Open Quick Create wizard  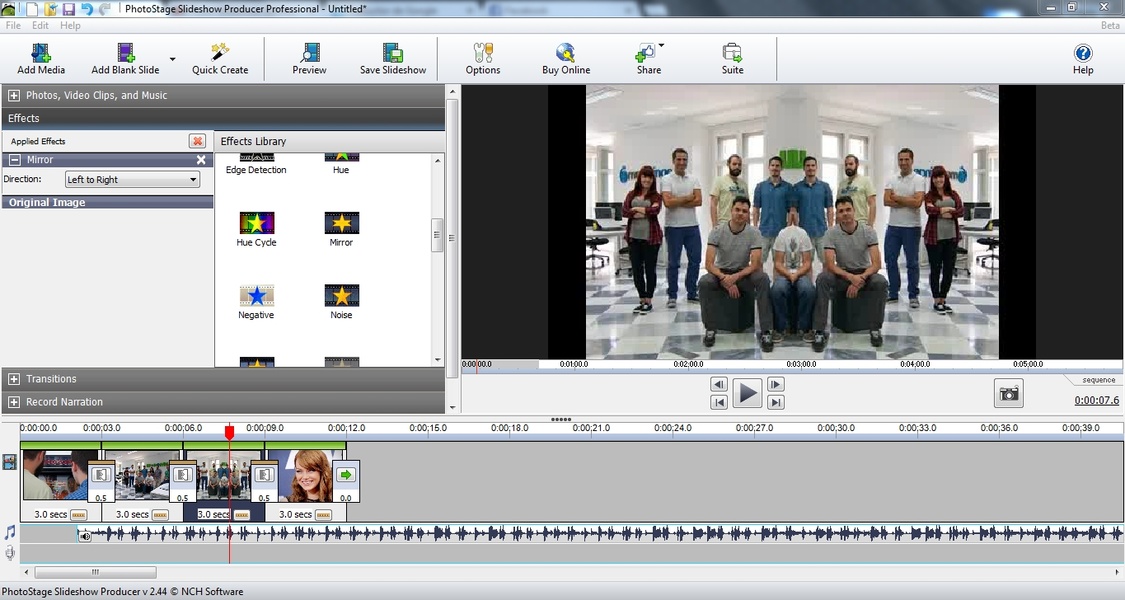220,53
